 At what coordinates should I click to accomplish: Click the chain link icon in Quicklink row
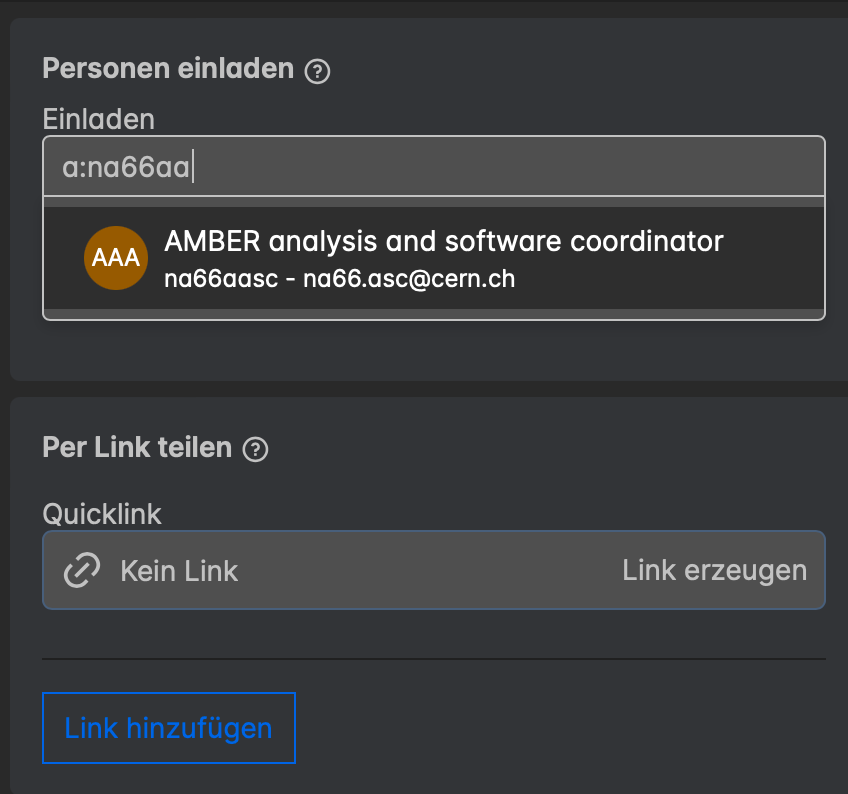(x=82, y=571)
